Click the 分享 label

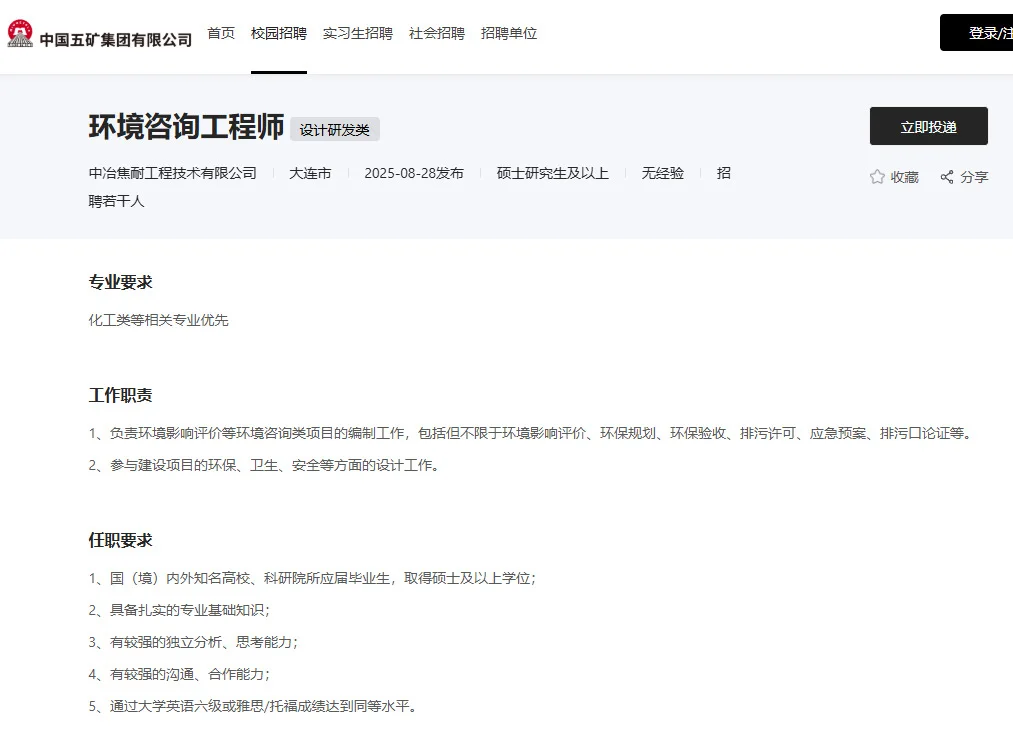click(974, 177)
